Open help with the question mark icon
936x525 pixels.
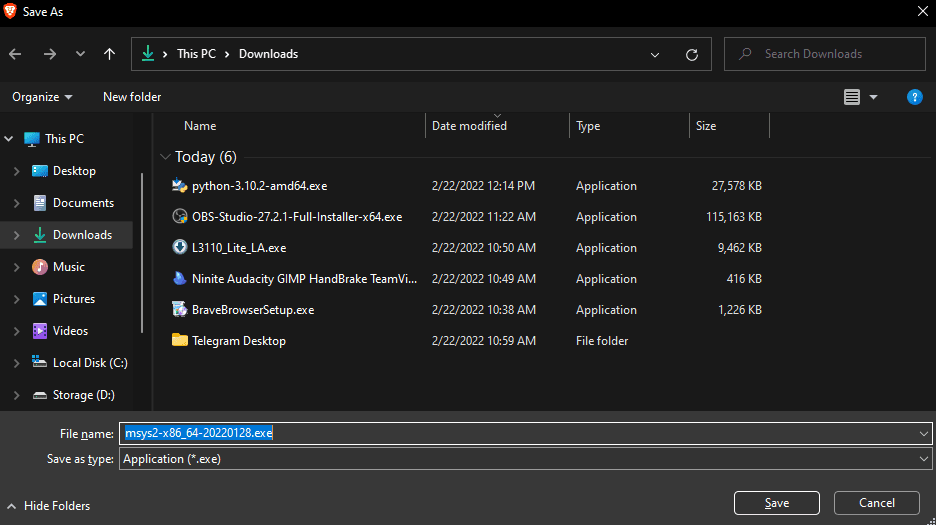[x=915, y=97]
